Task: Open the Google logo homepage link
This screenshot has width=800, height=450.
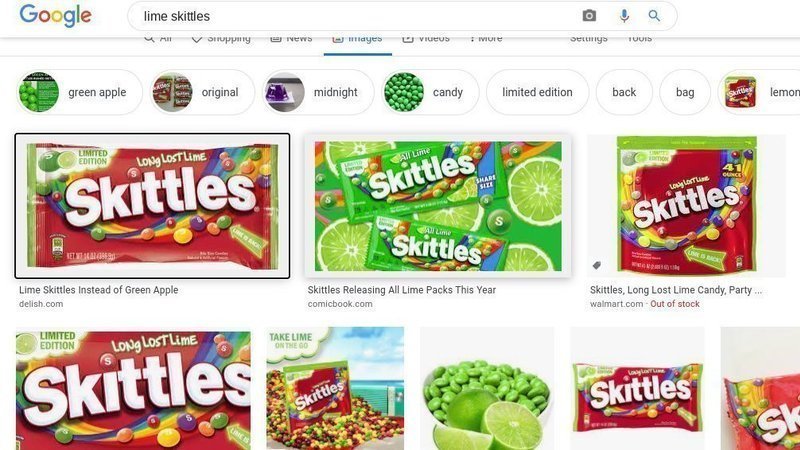Action: point(56,15)
